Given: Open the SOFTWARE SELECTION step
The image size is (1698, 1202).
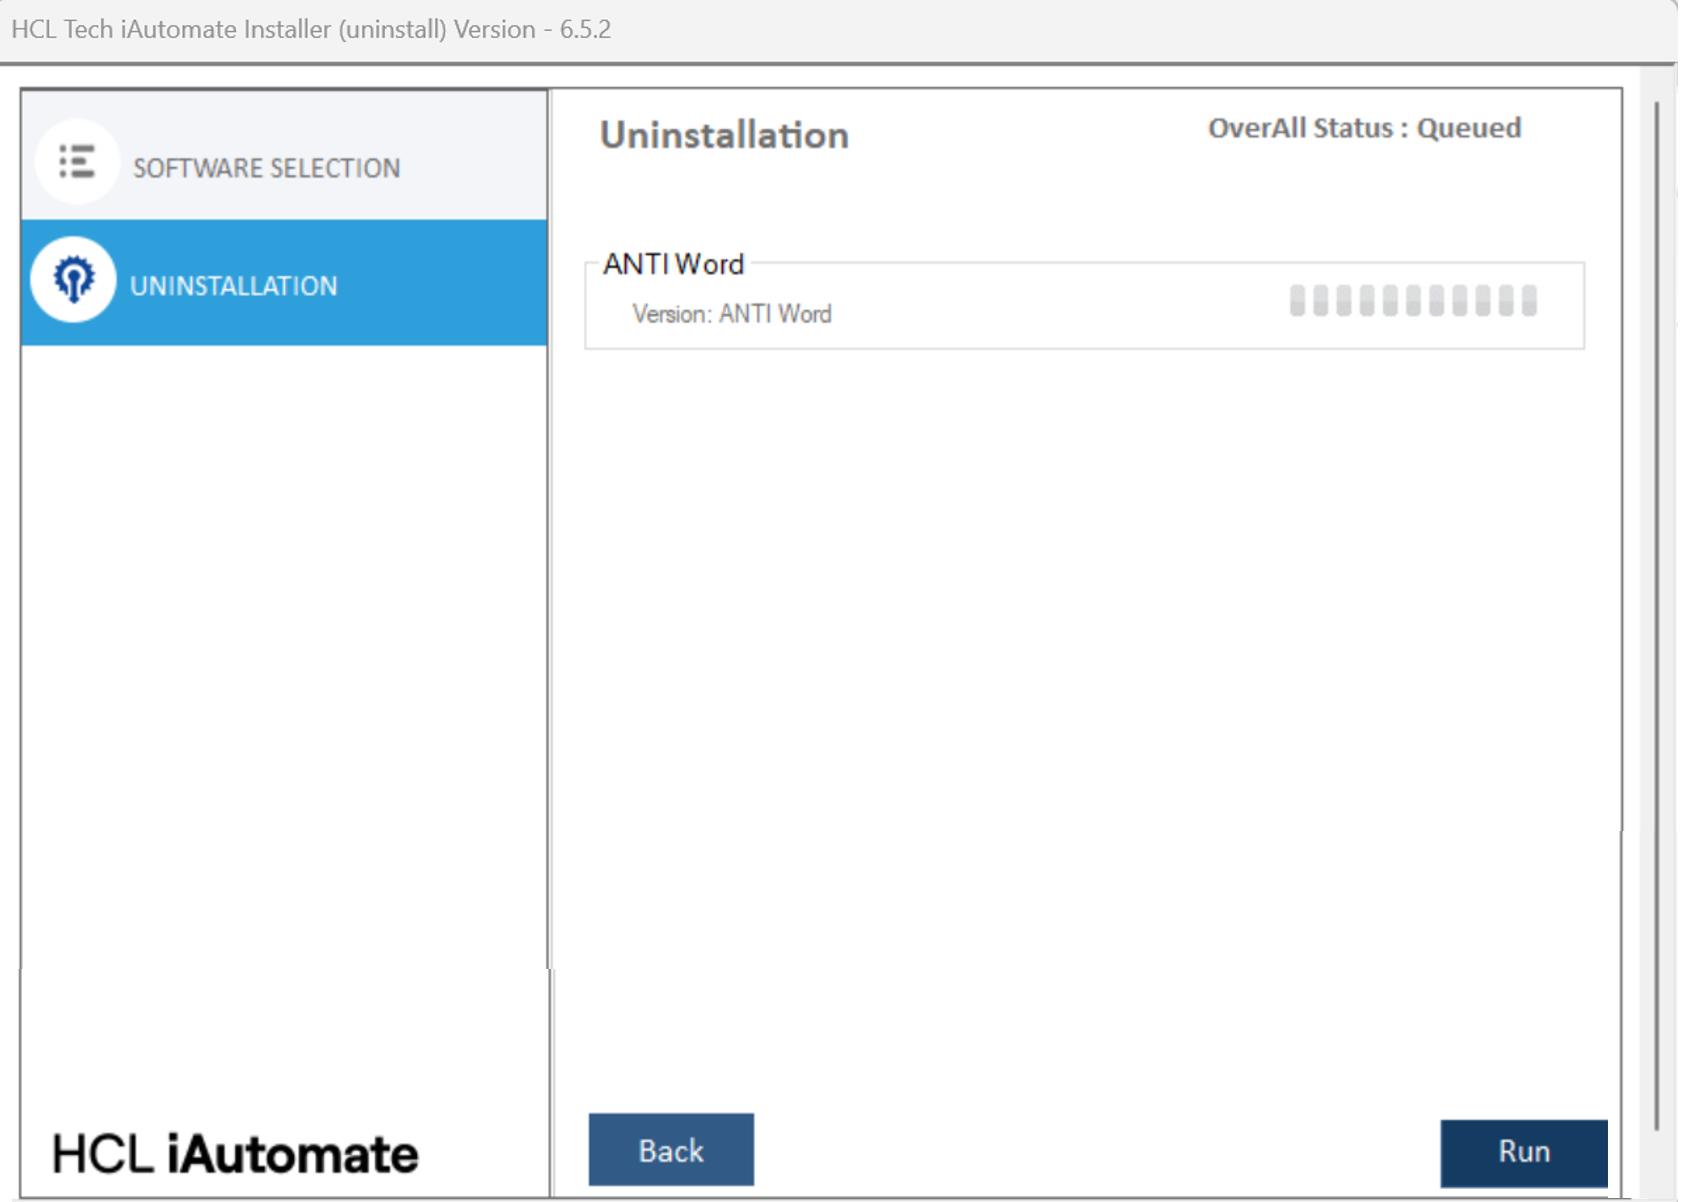Looking at the screenshot, I should click(284, 156).
